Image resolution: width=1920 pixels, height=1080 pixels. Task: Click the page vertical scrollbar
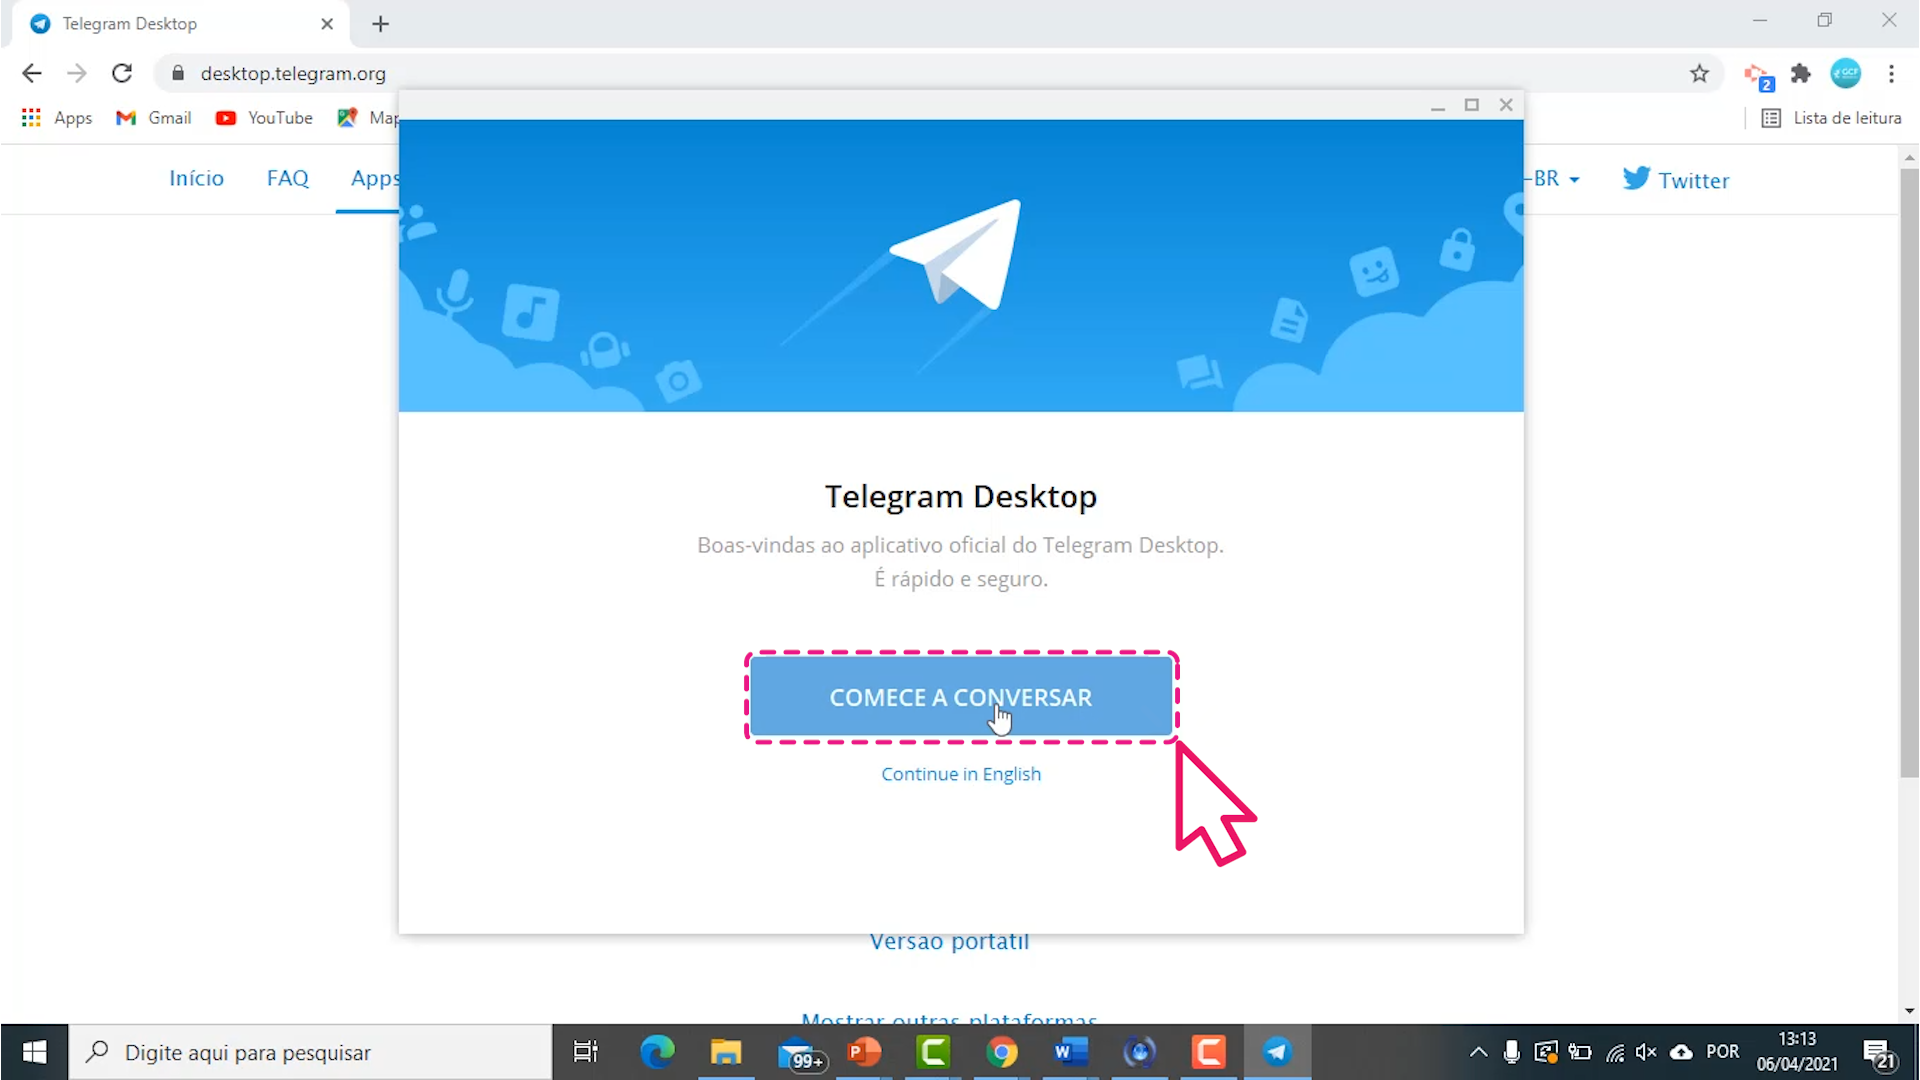[1909, 472]
